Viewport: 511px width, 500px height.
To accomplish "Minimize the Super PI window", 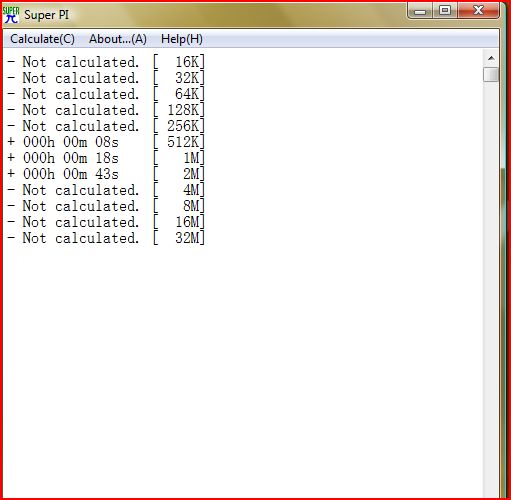I will pos(420,11).
